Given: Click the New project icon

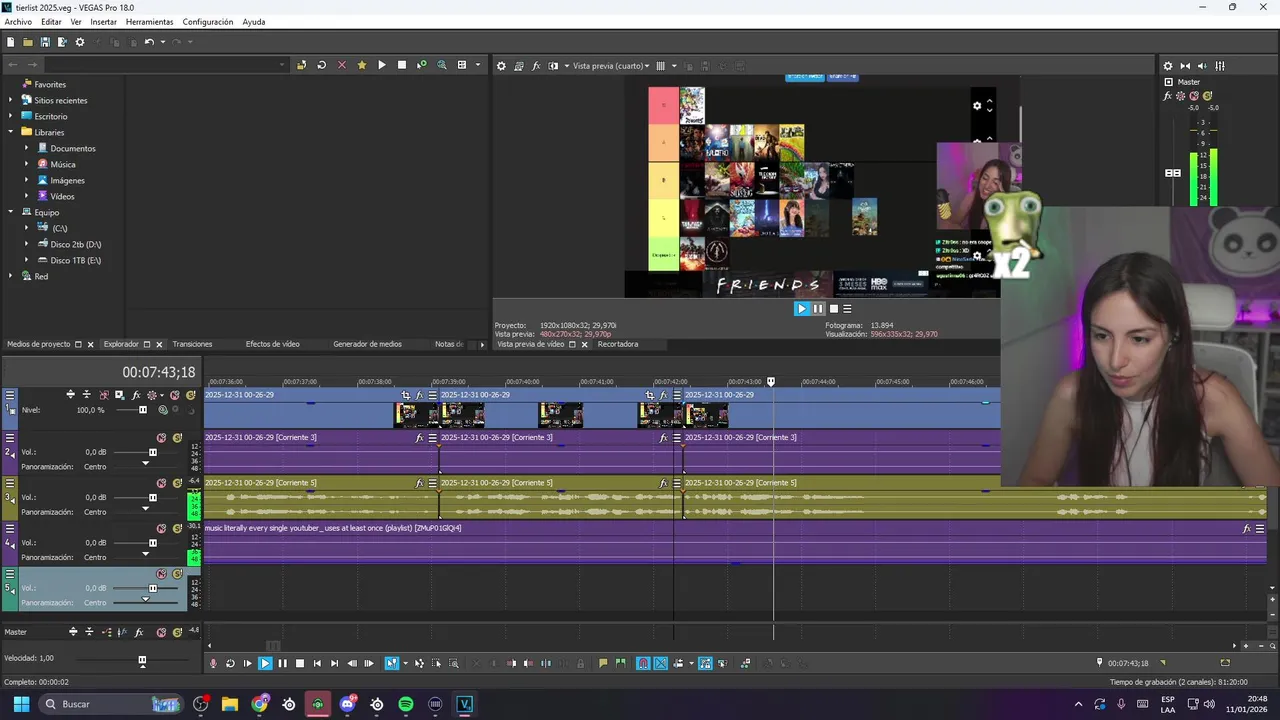Looking at the screenshot, I should click(10, 42).
